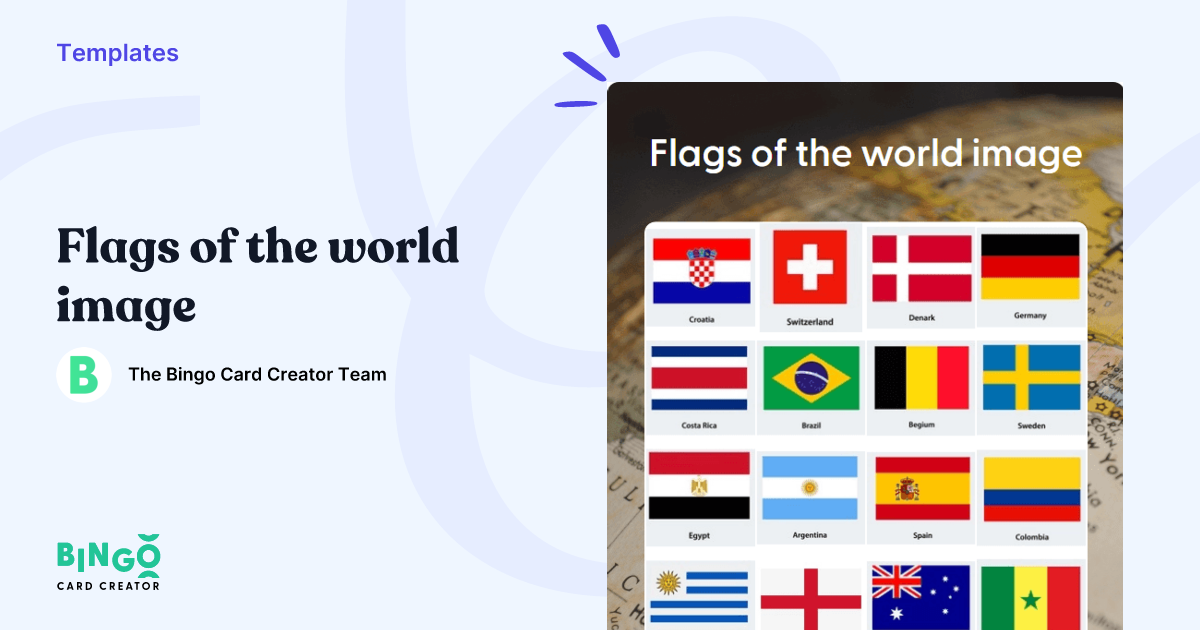Click the Colombia flag tile
Viewport: 1200px width, 630px height.
pos(1030,489)
